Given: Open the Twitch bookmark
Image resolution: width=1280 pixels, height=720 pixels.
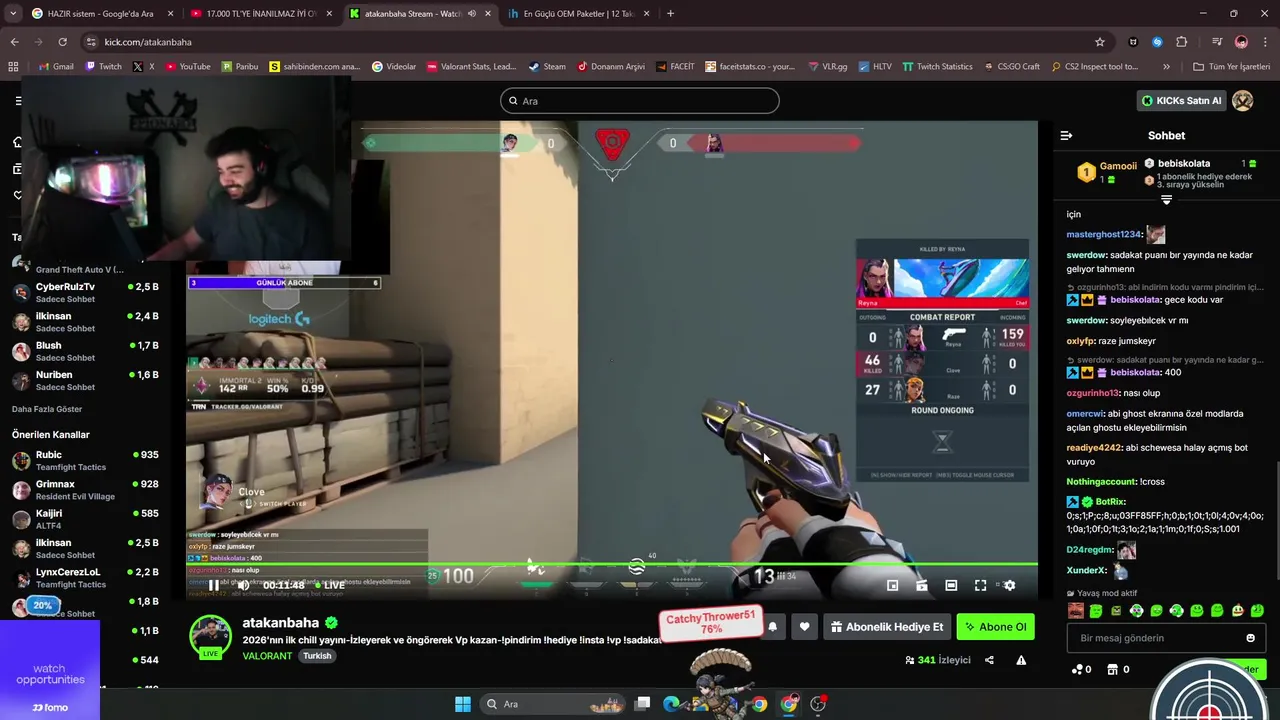Looking at the screenshot, I should tap(103, 67).
